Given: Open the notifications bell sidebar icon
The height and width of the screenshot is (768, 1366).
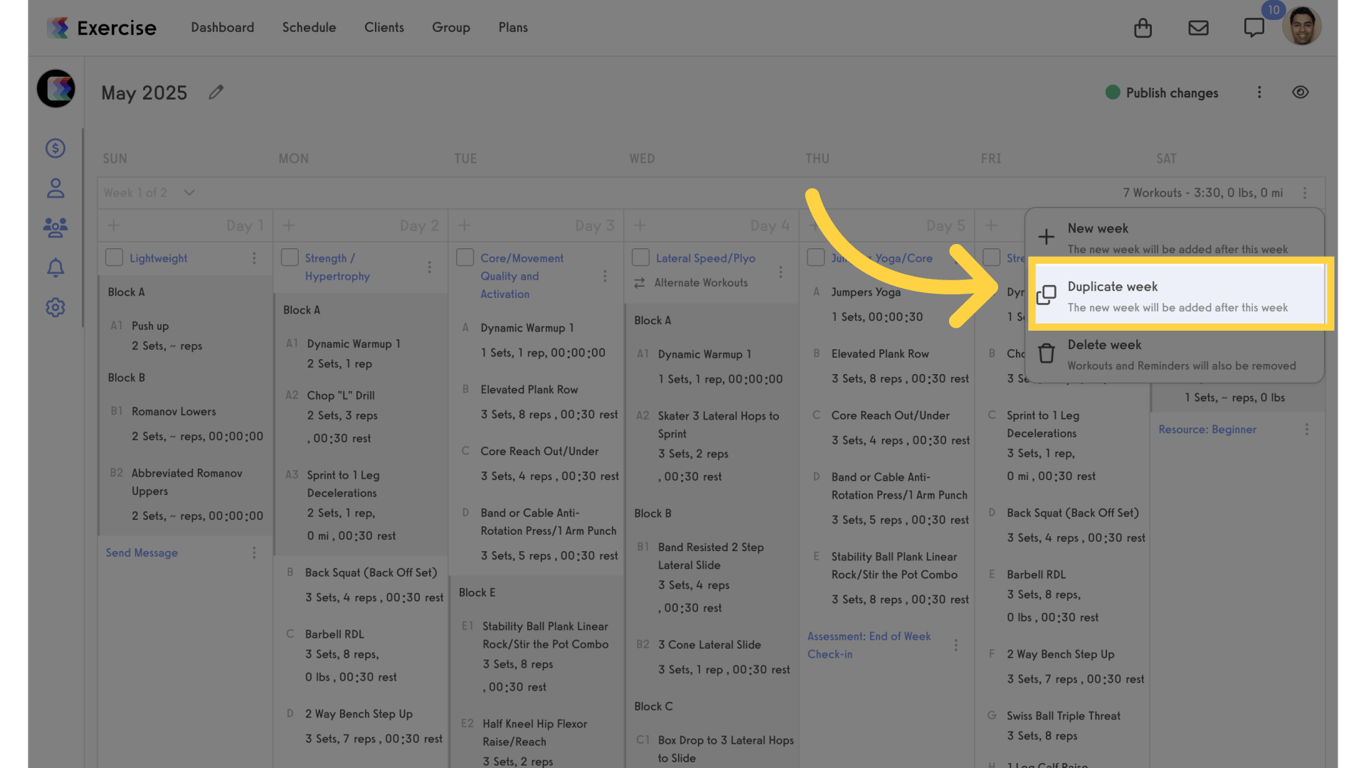Looking at the screenshot, I should click(x=55, y=268).
